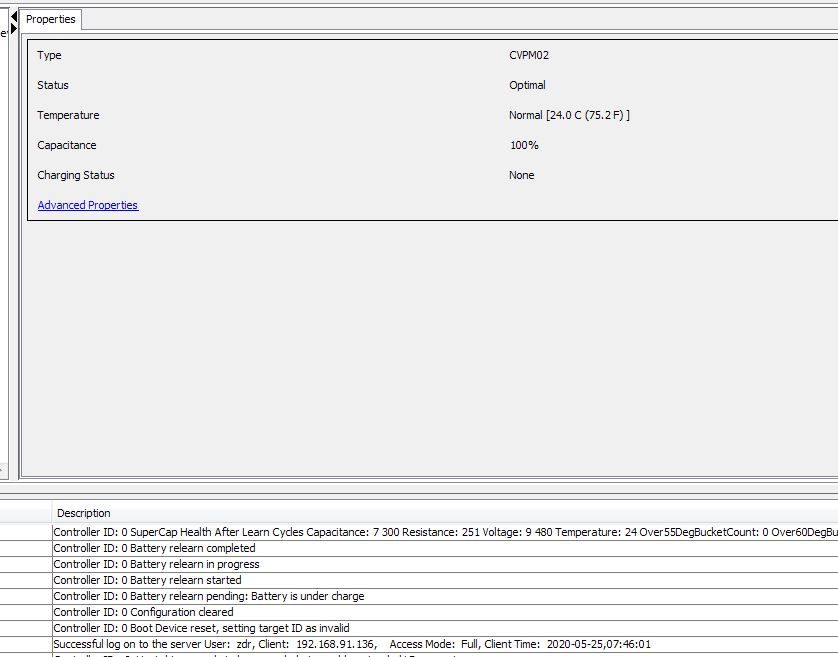This screenshot has height=657, width=838.
Task: Select the Battery relearn completed log entry
Action: click(445, 548)
